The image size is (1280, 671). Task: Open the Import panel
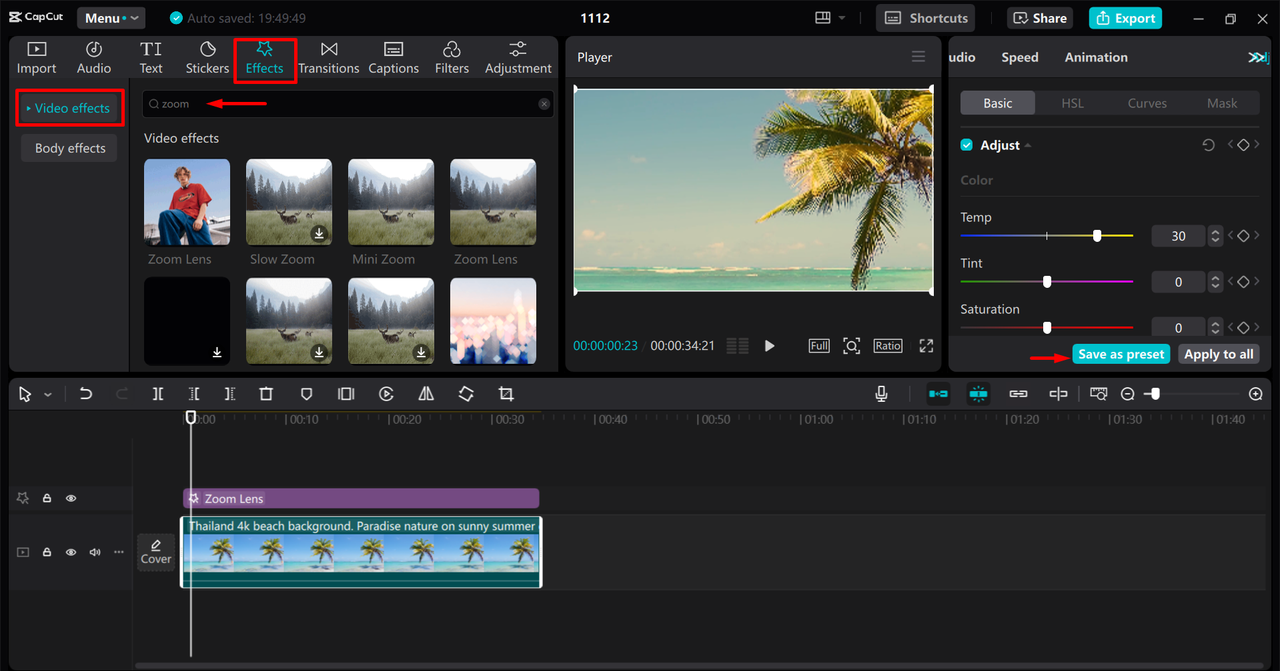(x=36, y=58)
